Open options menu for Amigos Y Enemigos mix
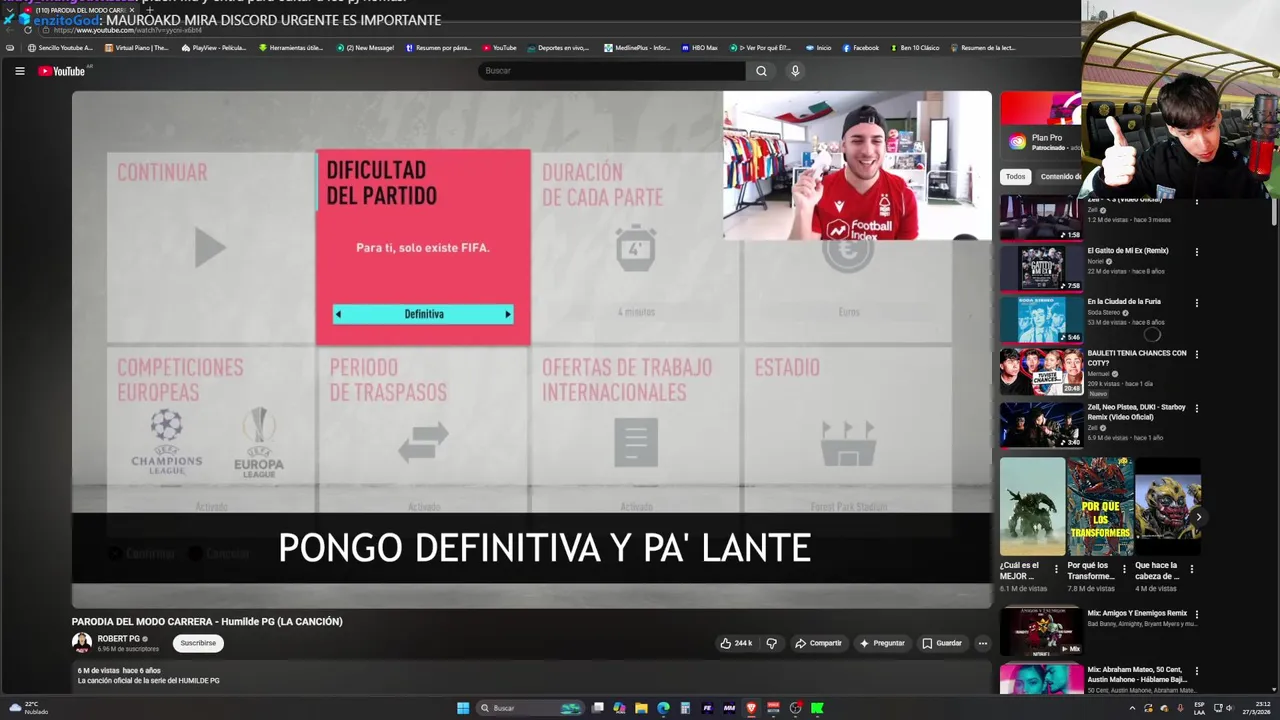The height and width of the screenshot is (720, 1280). 1196,614
